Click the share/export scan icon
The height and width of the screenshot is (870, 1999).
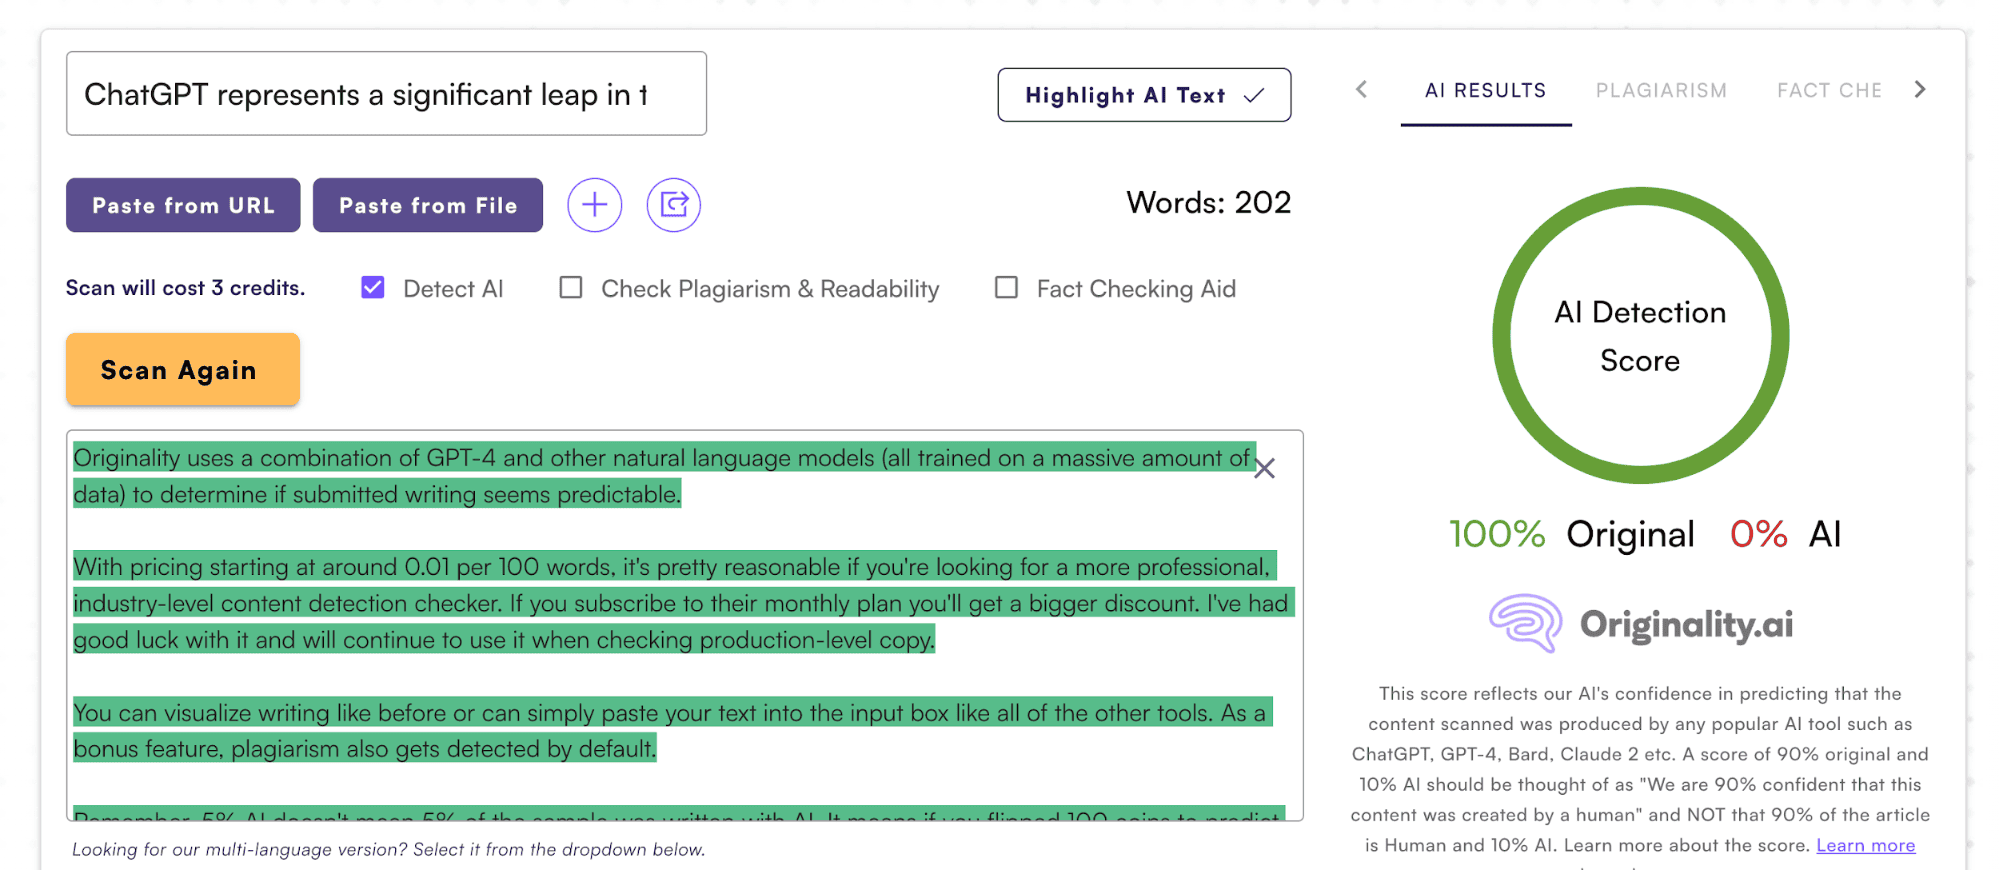pyautogui.click(x=673, y=205)
